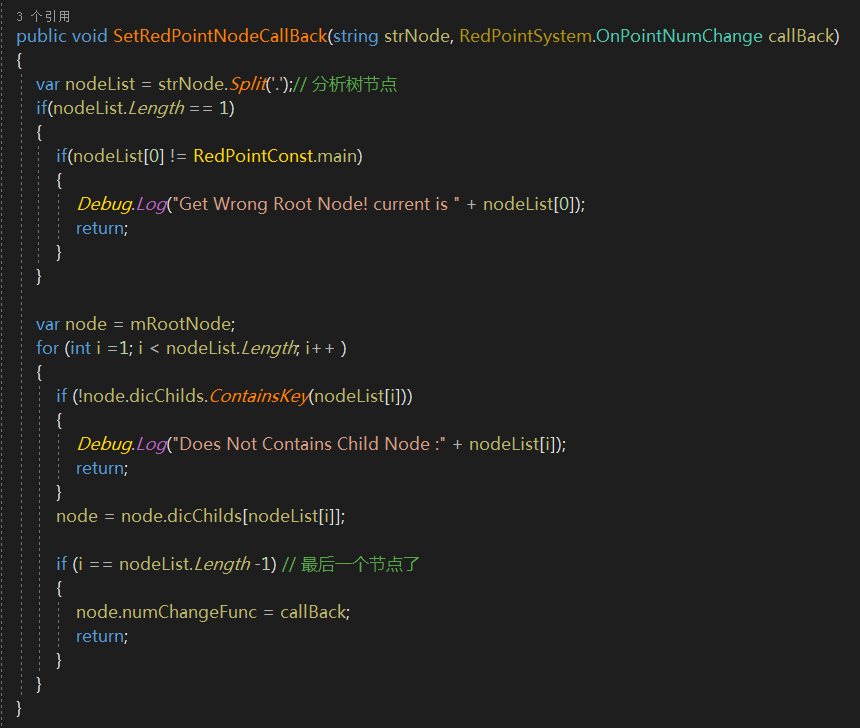The image size is (860, 728).
Task: Select the 'public' keyword in method signature
Action: pos(41,36)
